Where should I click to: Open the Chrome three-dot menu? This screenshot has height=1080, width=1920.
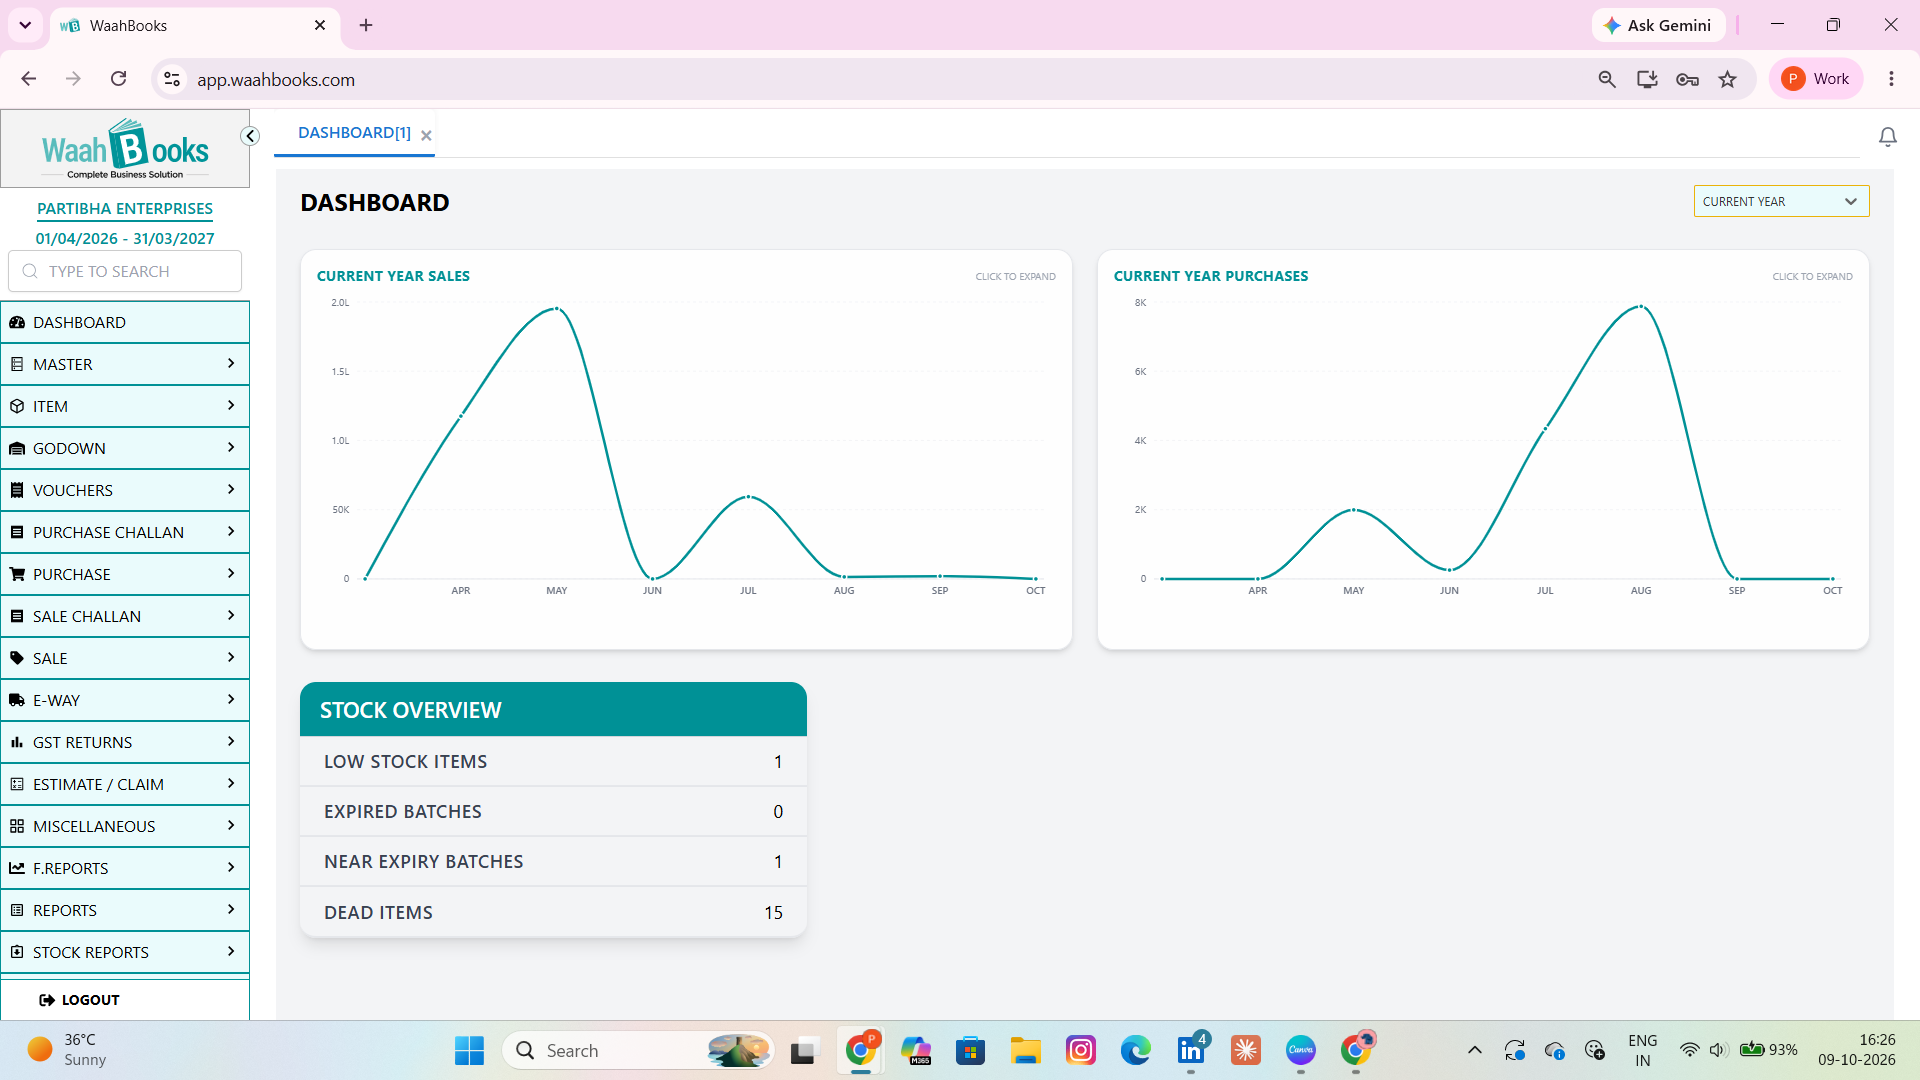tap(1891, 79)
